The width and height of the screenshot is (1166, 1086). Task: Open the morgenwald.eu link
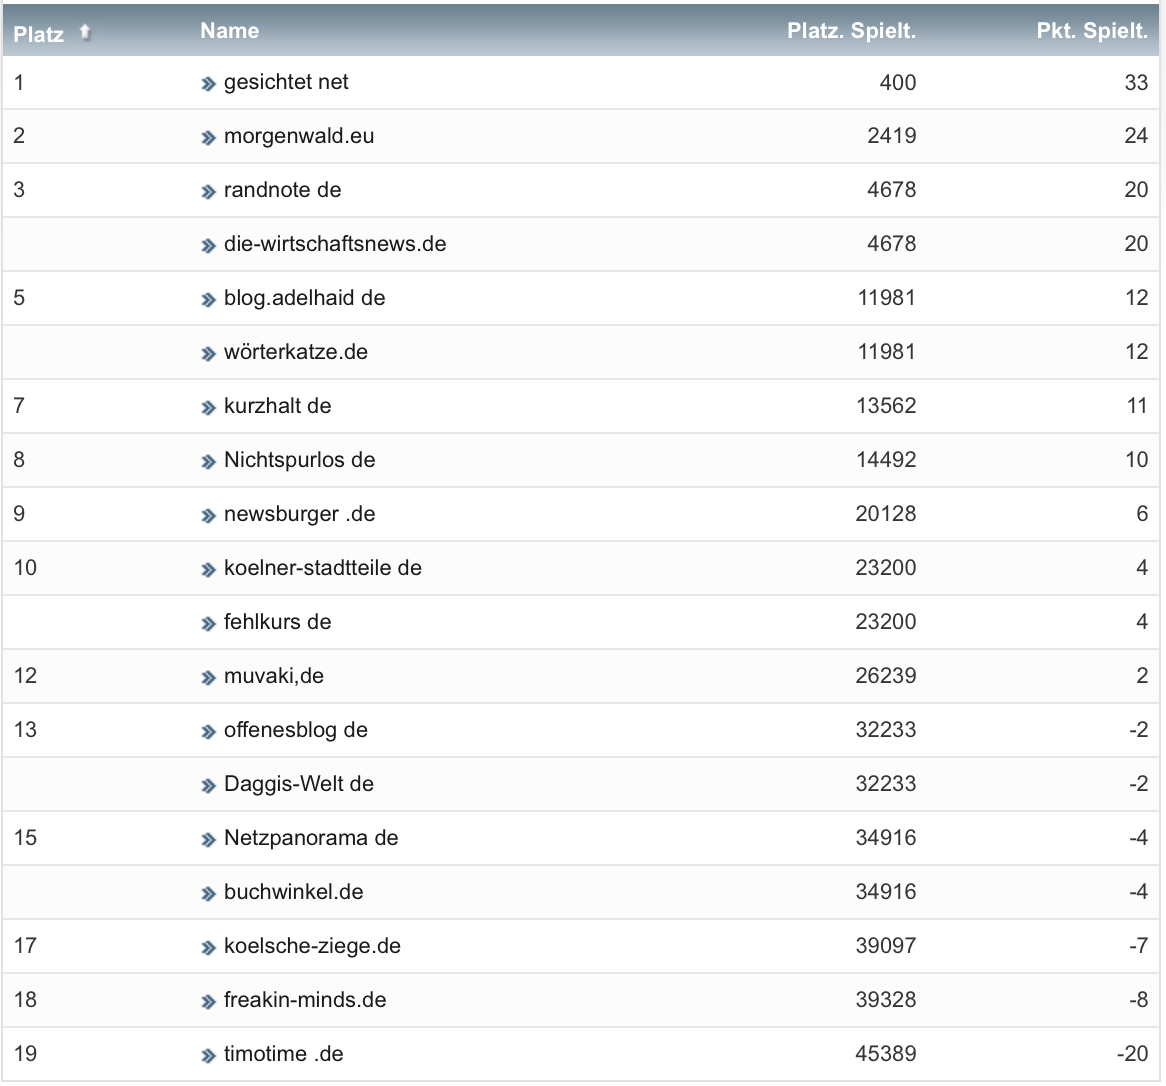click(x=299, y=136)
